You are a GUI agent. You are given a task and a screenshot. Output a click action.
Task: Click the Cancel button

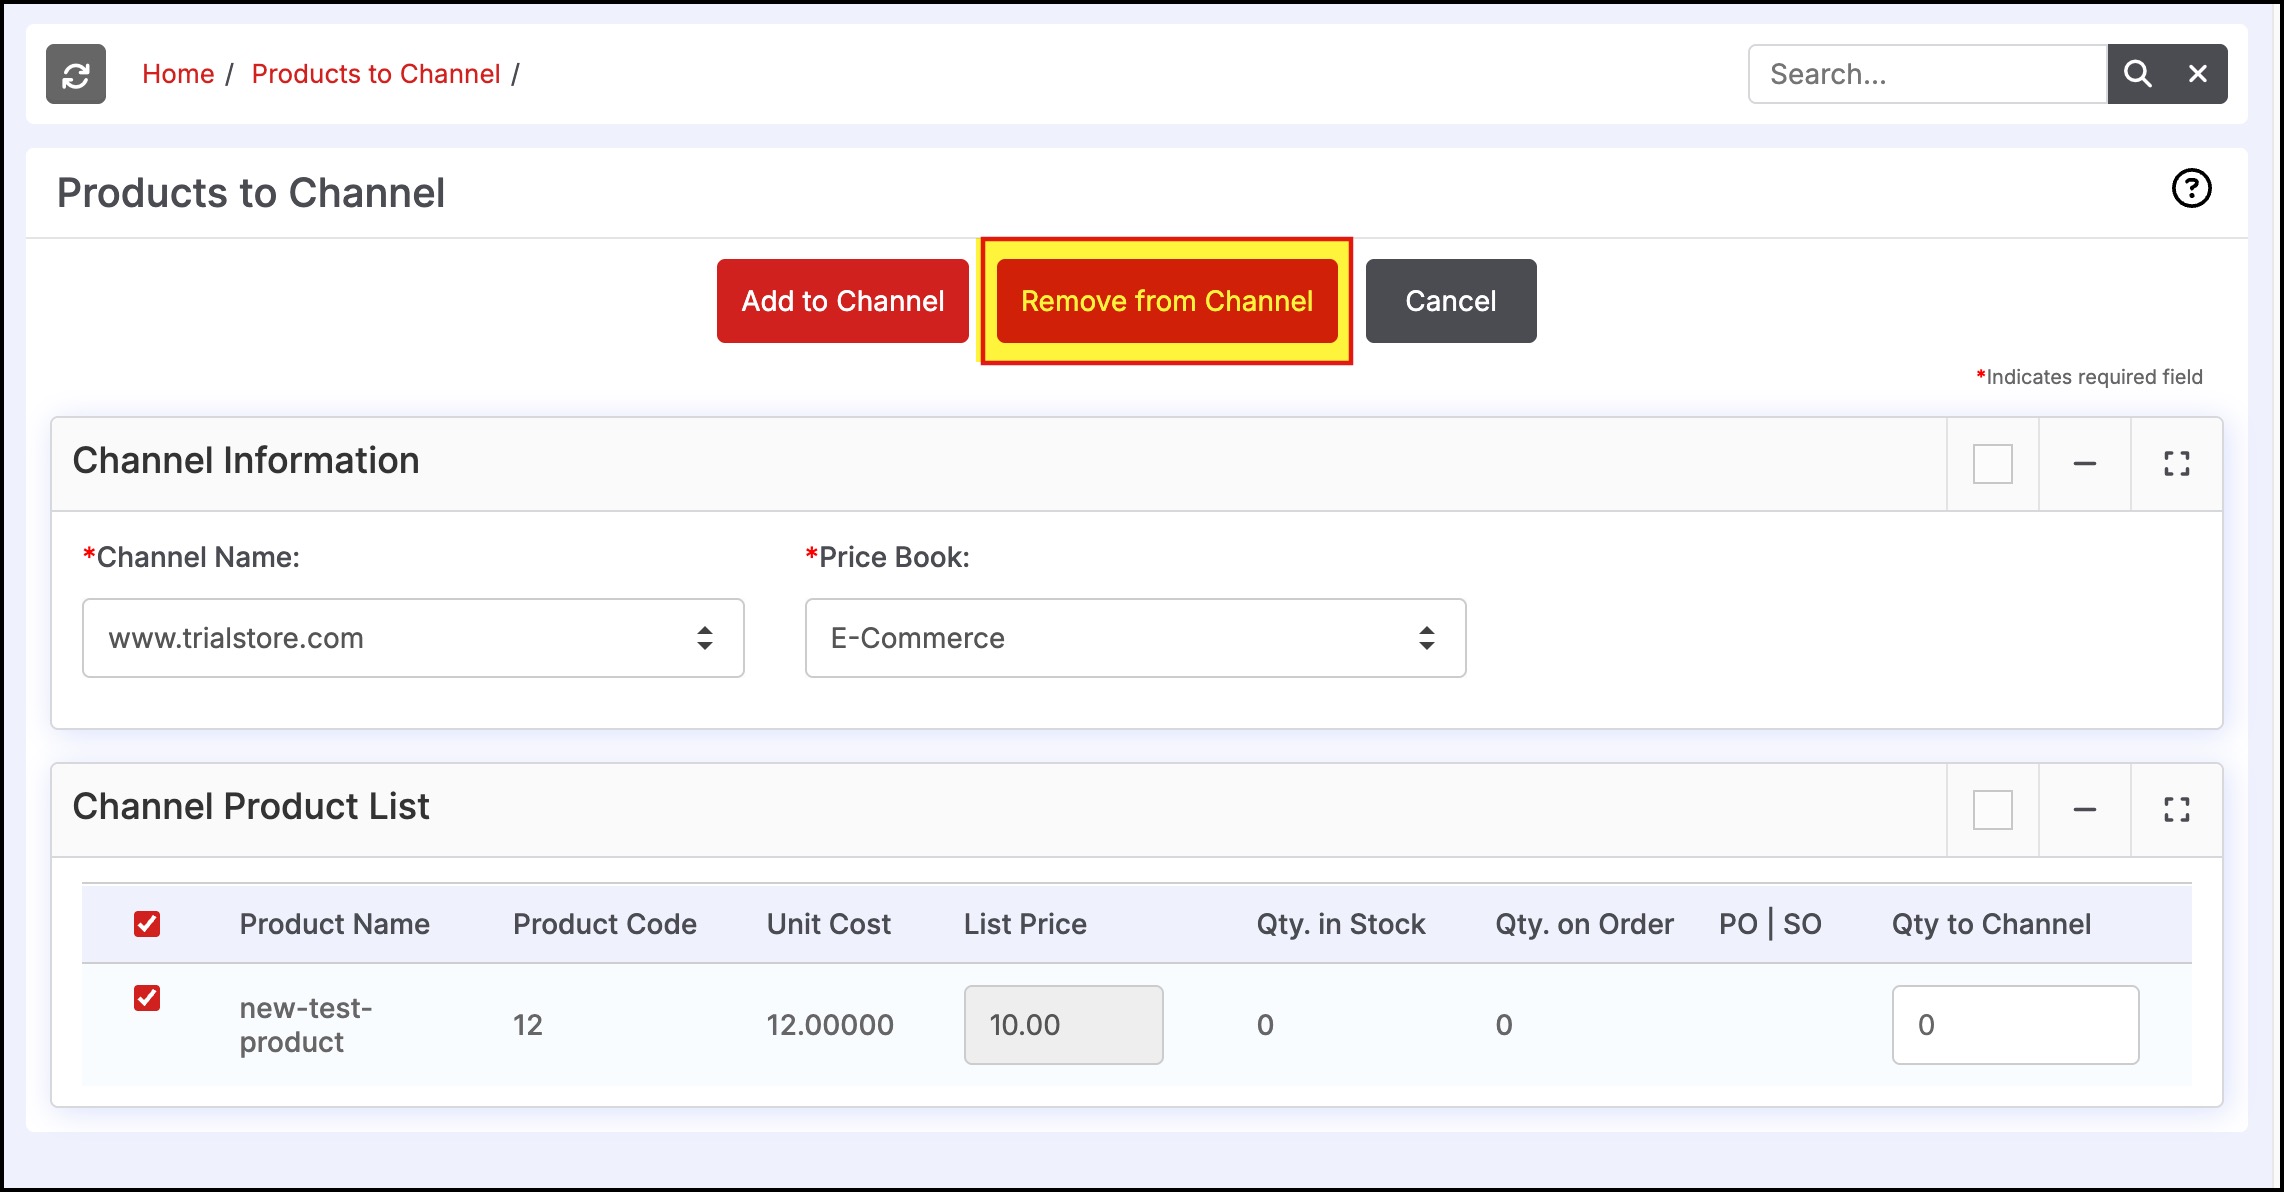click(1450, 301)
